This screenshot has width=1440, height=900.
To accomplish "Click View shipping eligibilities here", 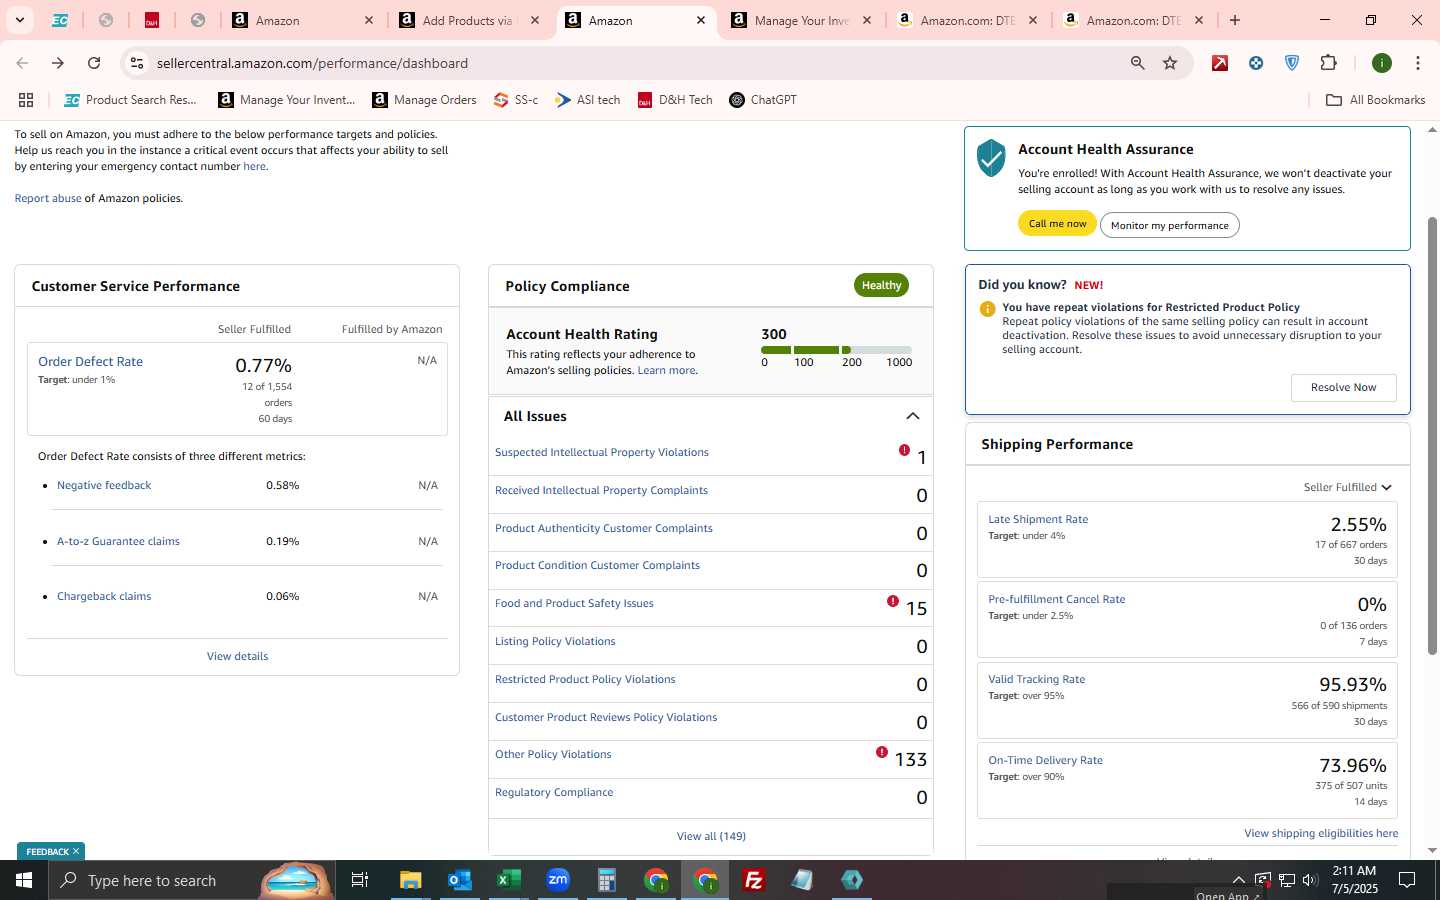I will tap(1321, 833).
